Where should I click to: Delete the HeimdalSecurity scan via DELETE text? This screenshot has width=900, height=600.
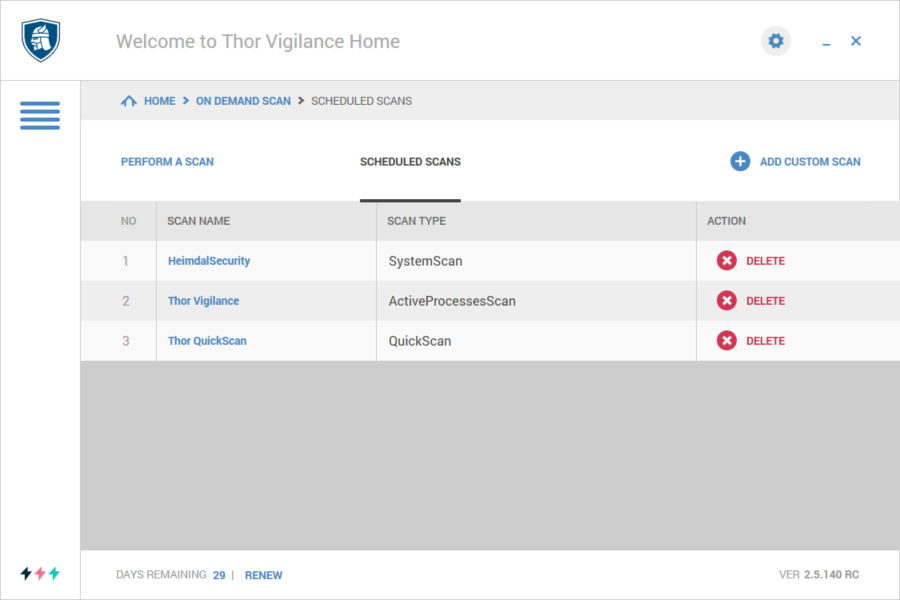pos(765,261)
